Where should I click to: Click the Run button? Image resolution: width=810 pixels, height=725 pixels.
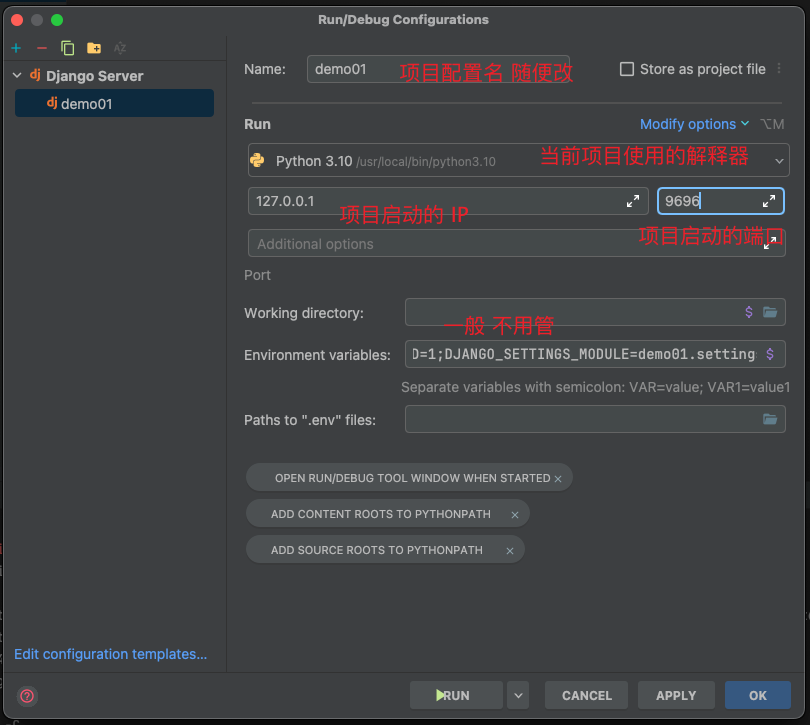point(456,695)
